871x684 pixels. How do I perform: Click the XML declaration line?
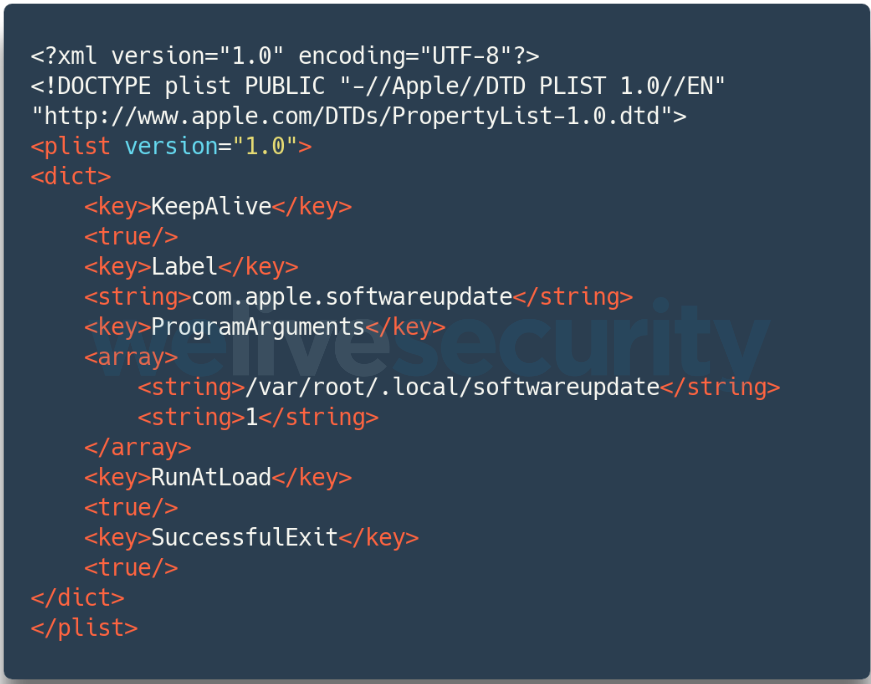(x=285, y=56)
